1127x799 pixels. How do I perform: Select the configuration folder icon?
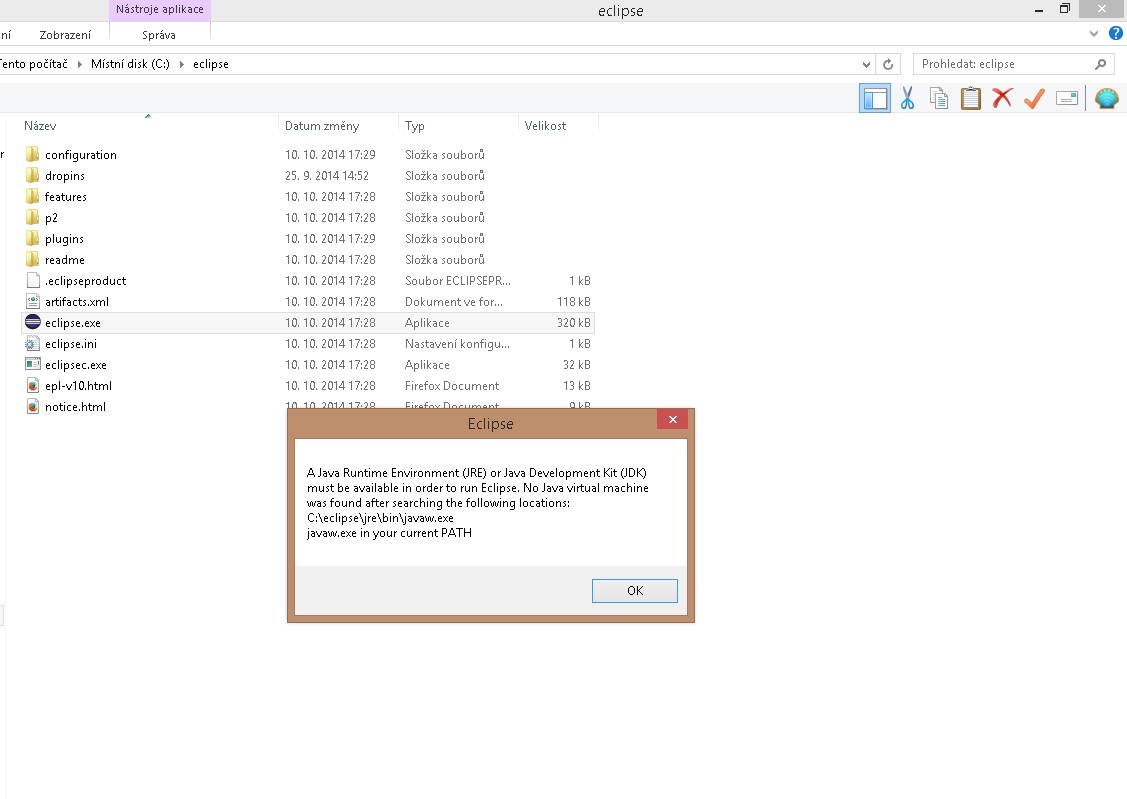pyautogui.click(x=32, y=154)
